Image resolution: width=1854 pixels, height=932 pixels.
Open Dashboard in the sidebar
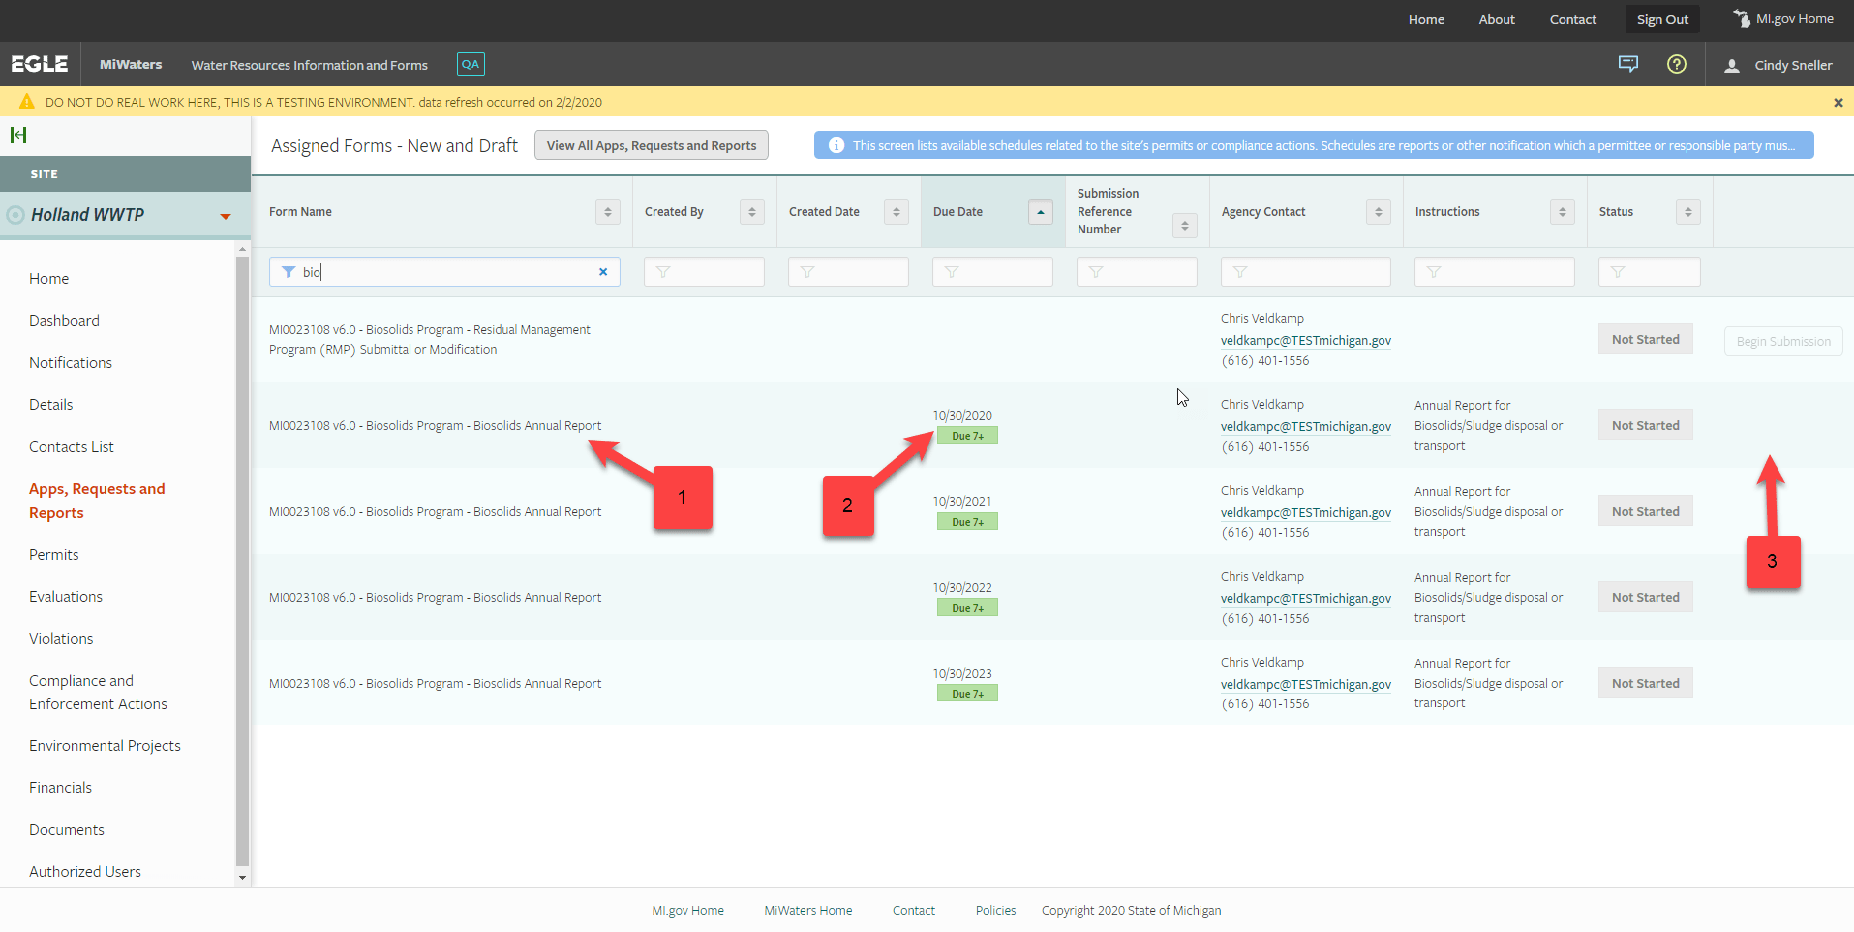coord(64,321)
